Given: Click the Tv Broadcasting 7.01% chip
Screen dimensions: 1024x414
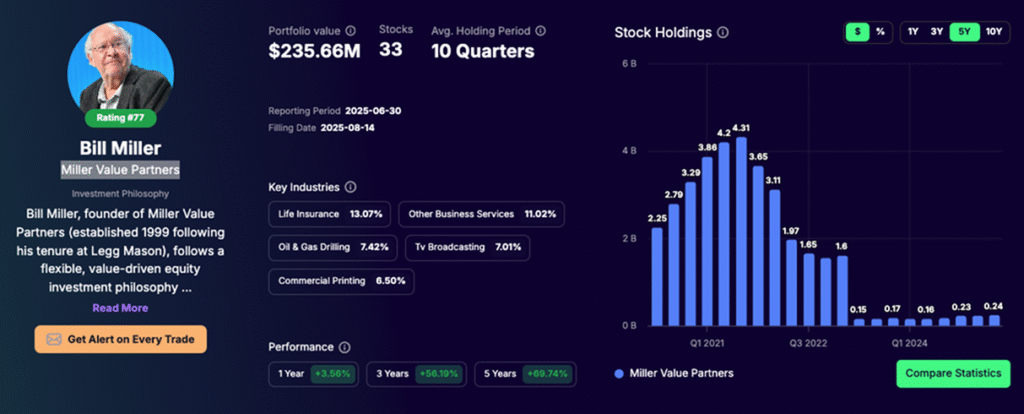Looking at the screenshot, I should (468, 247).
